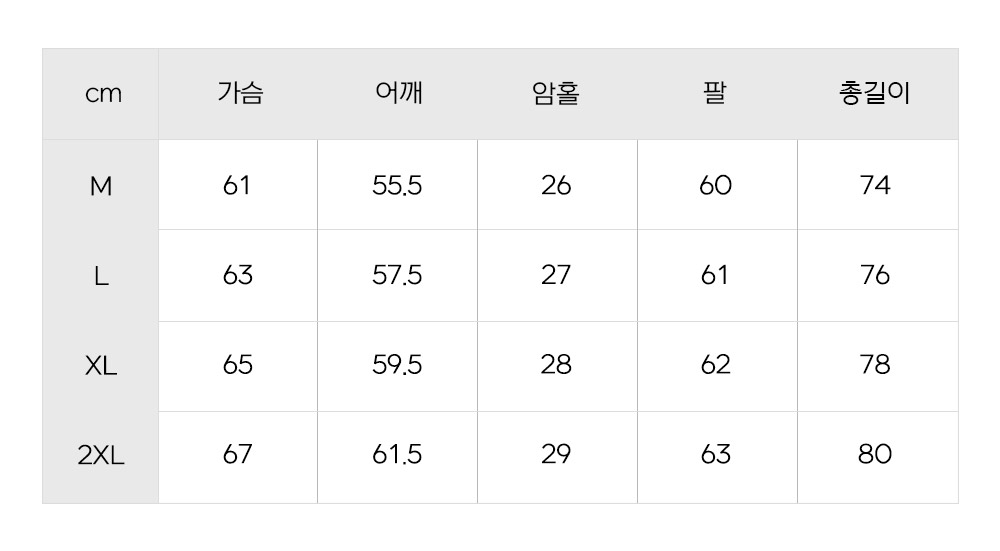Click the 어깨 column header
The width and height of the screenshot is (1000, 551).
point(398,94)
